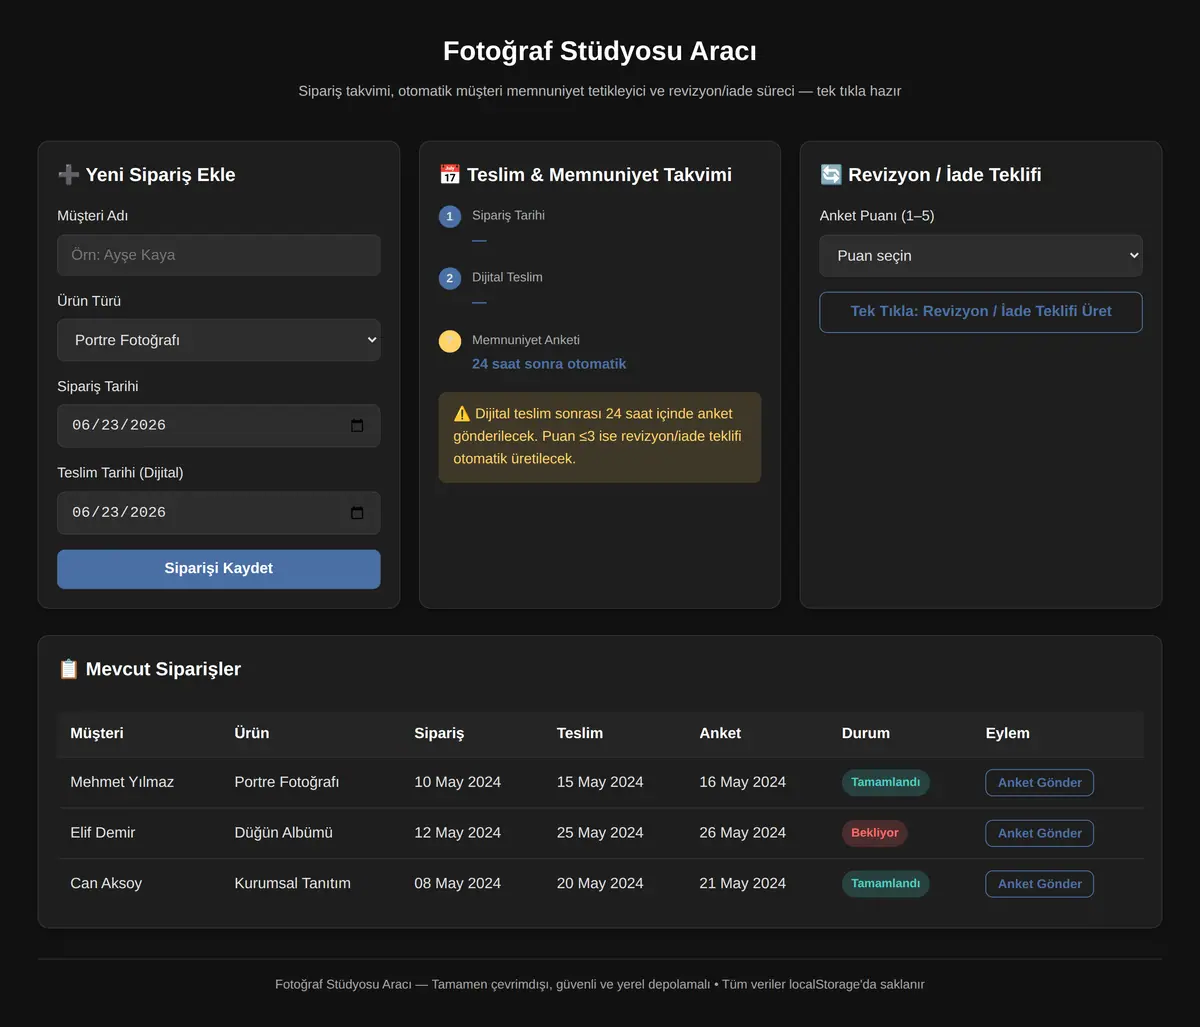Open the date picker icon for Teslim Tarihi
The height and width of the screenshot is (1027, 1200).
point(357,513)
